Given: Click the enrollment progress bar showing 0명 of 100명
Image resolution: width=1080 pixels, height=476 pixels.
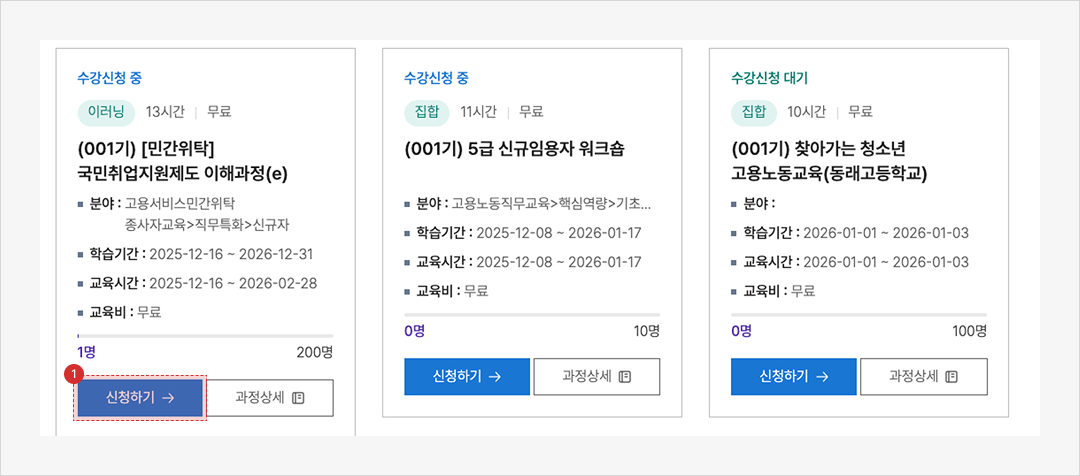Looking at the screenshot, I should point(859,315).
